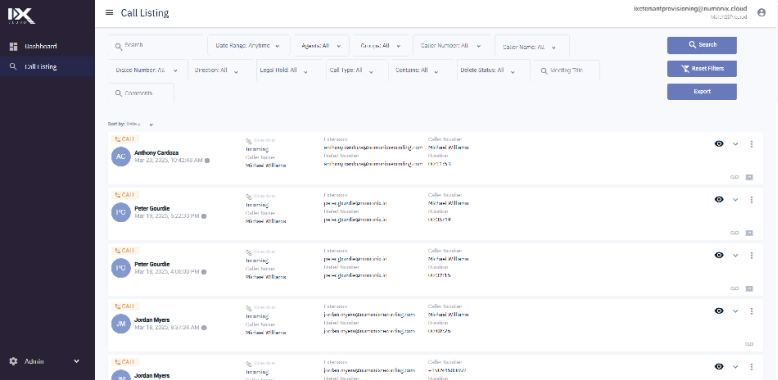
Task: Click the user account avatar icon
Action: coord(762,13)
